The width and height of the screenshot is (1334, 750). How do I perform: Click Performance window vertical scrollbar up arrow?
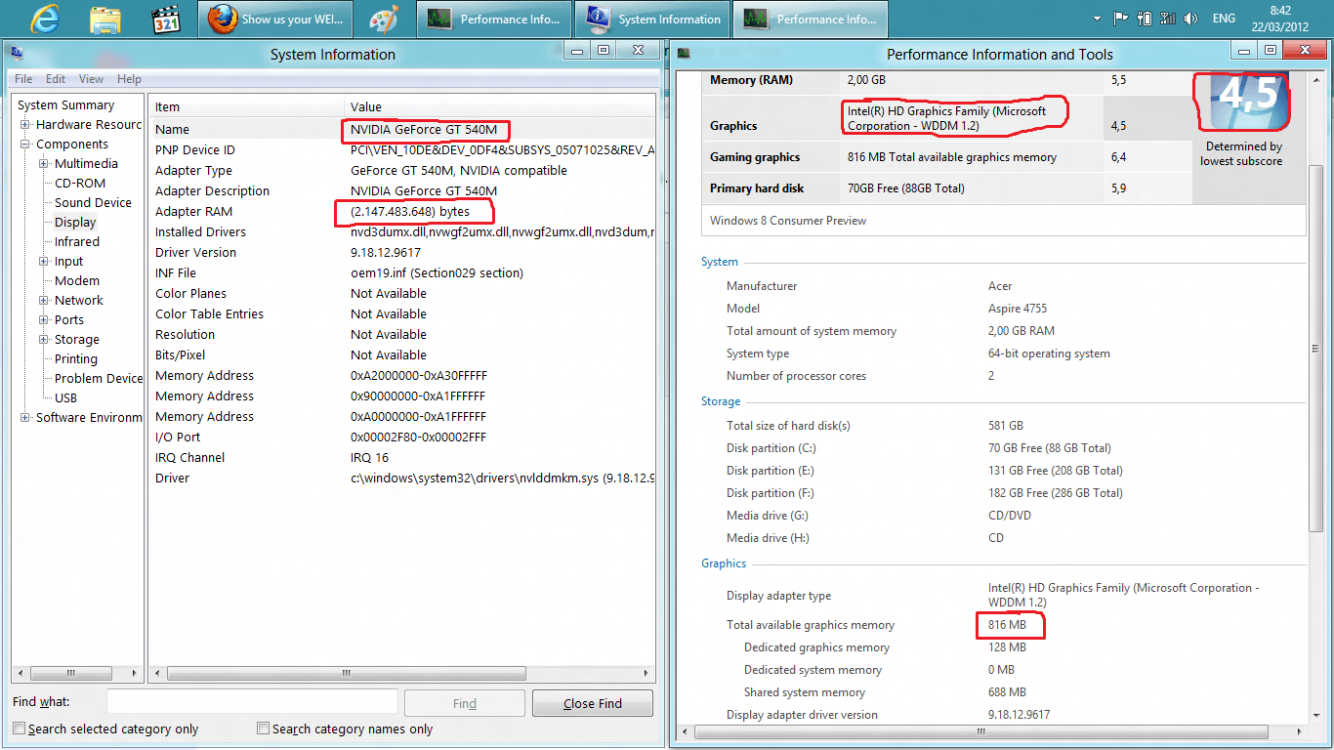point(1317,78)
